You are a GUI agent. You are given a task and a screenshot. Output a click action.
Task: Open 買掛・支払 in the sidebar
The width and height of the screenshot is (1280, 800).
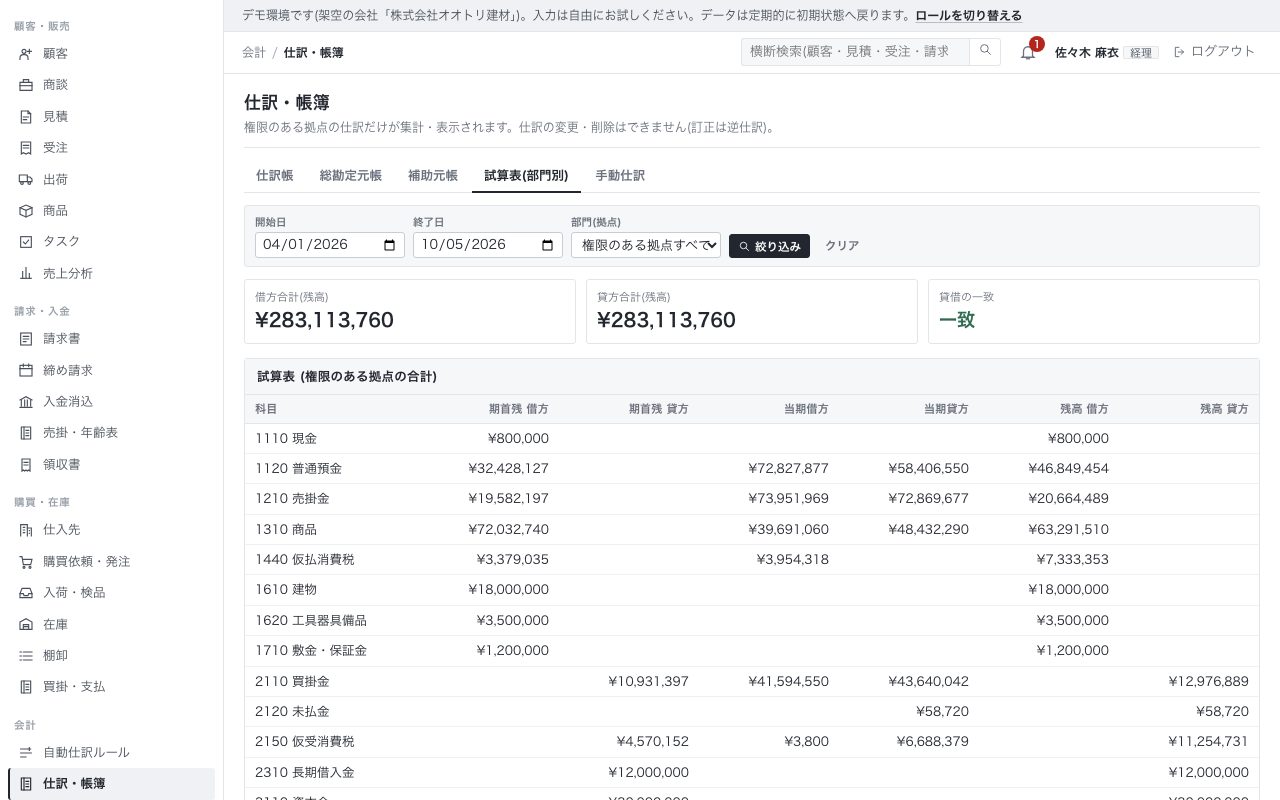click(x=111, y=687)
